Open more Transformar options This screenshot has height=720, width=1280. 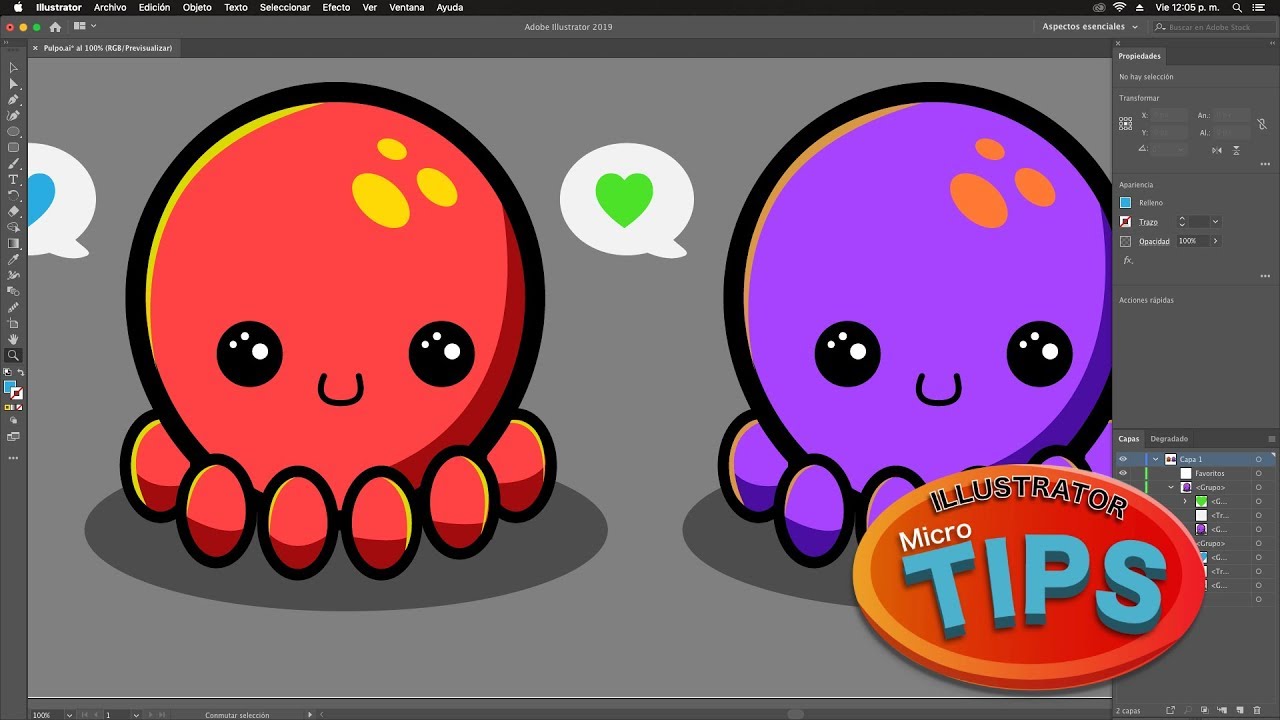coord(1265,164)
